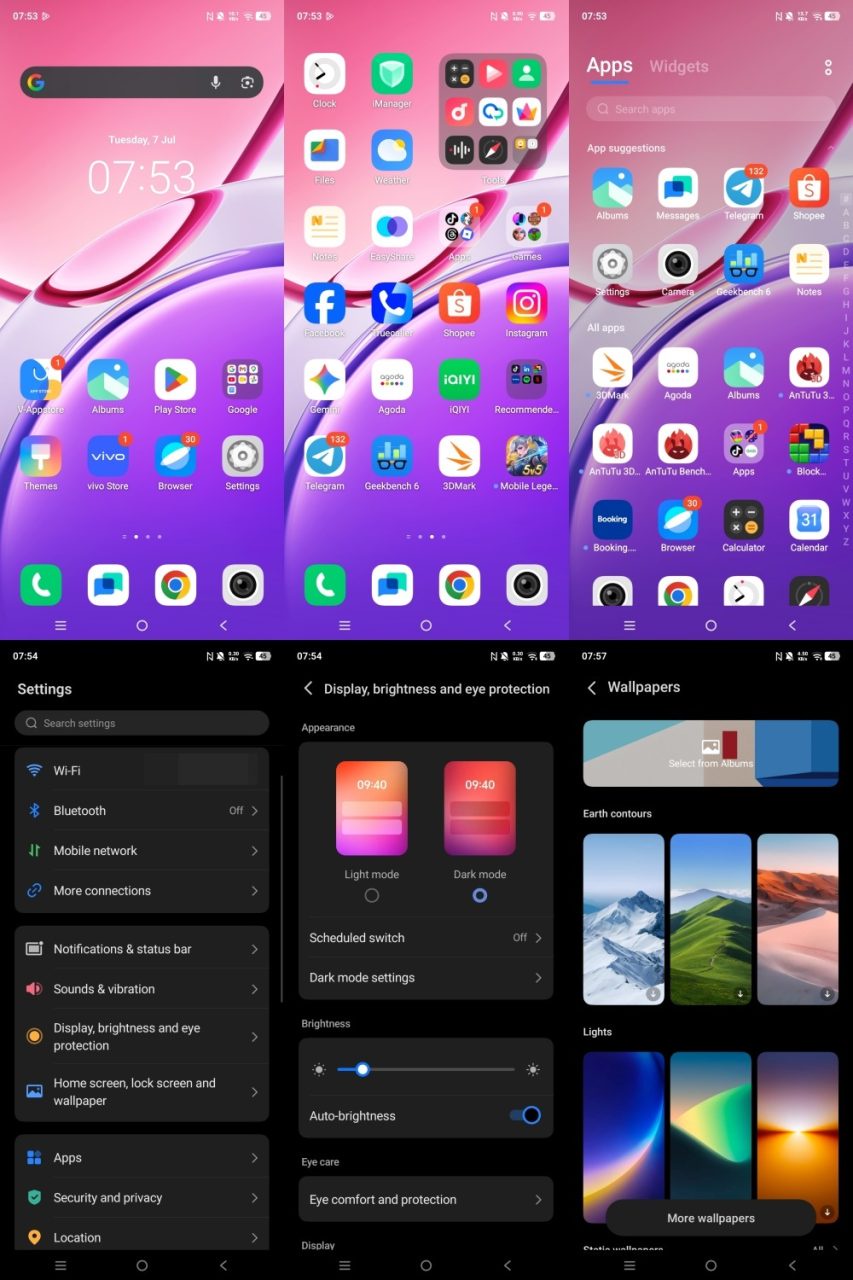Collapse the App suggestions section

click(829, 148)
